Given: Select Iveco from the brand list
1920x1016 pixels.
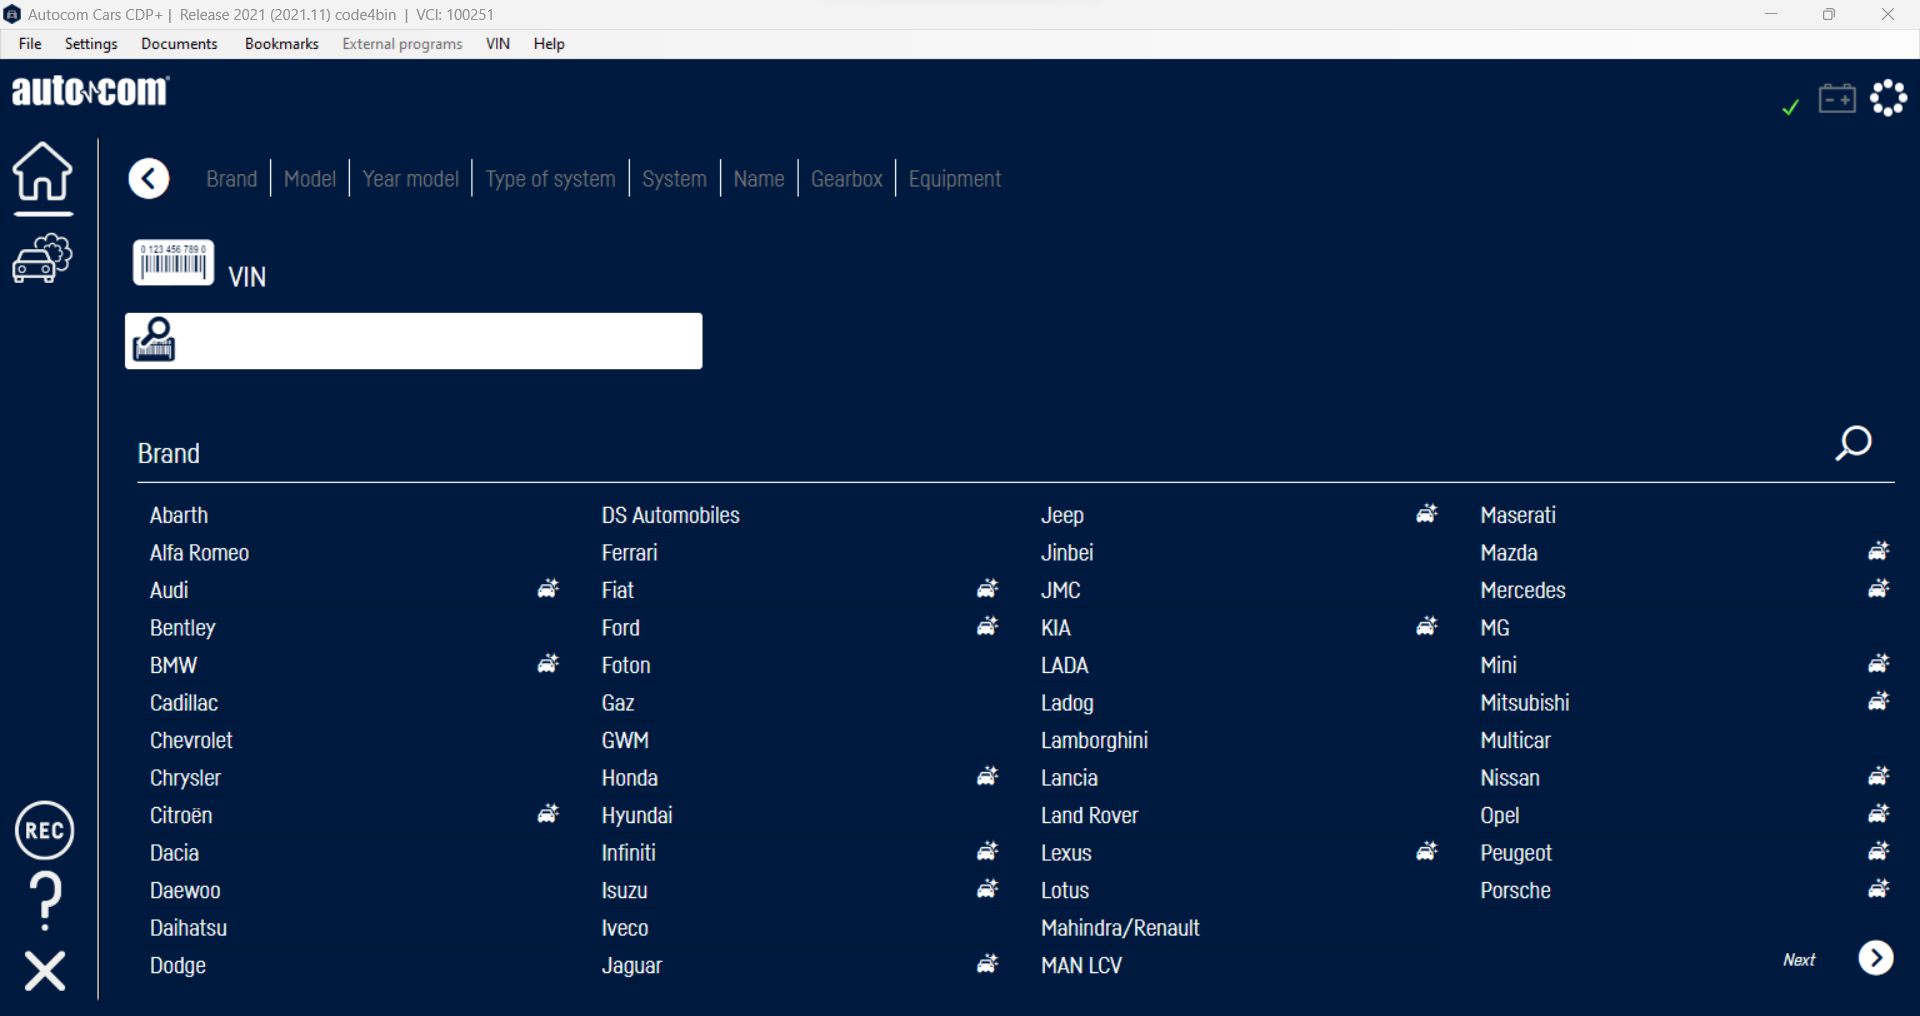Looking at the screenshot, I should pyautogui.click(x=625, y=928).
